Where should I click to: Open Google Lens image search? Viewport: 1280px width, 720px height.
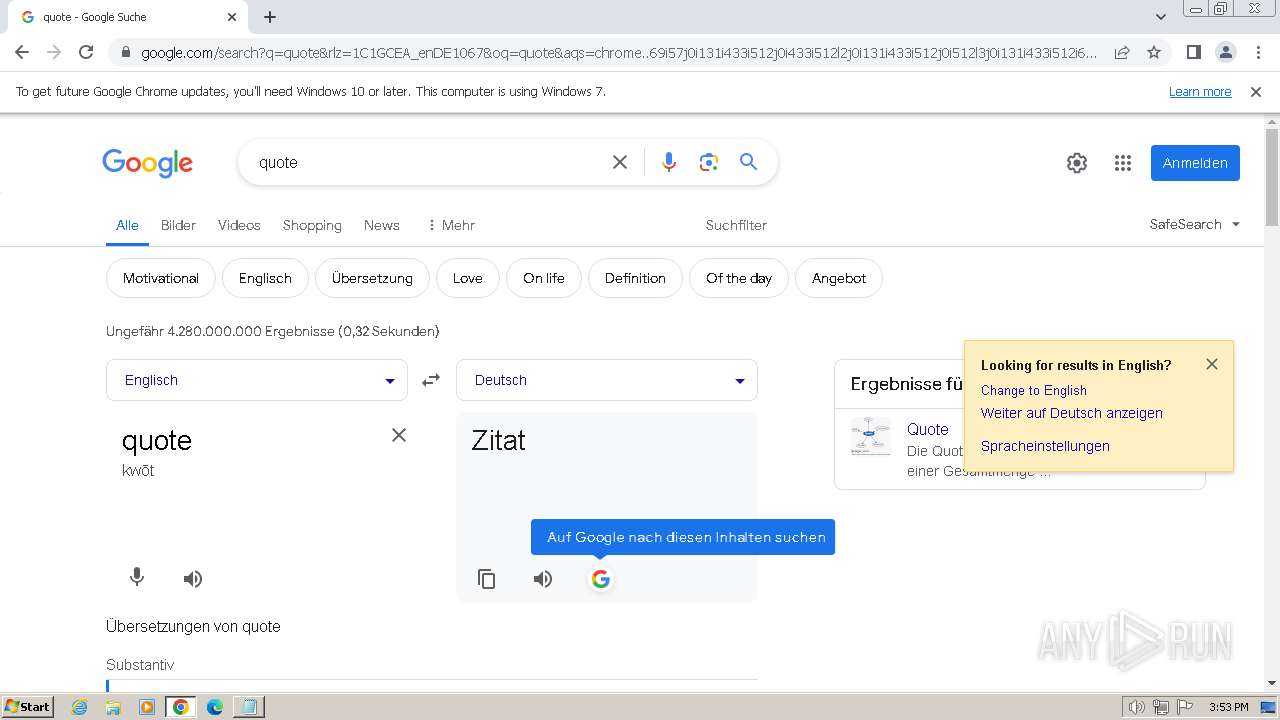click(x=709, y=162)
